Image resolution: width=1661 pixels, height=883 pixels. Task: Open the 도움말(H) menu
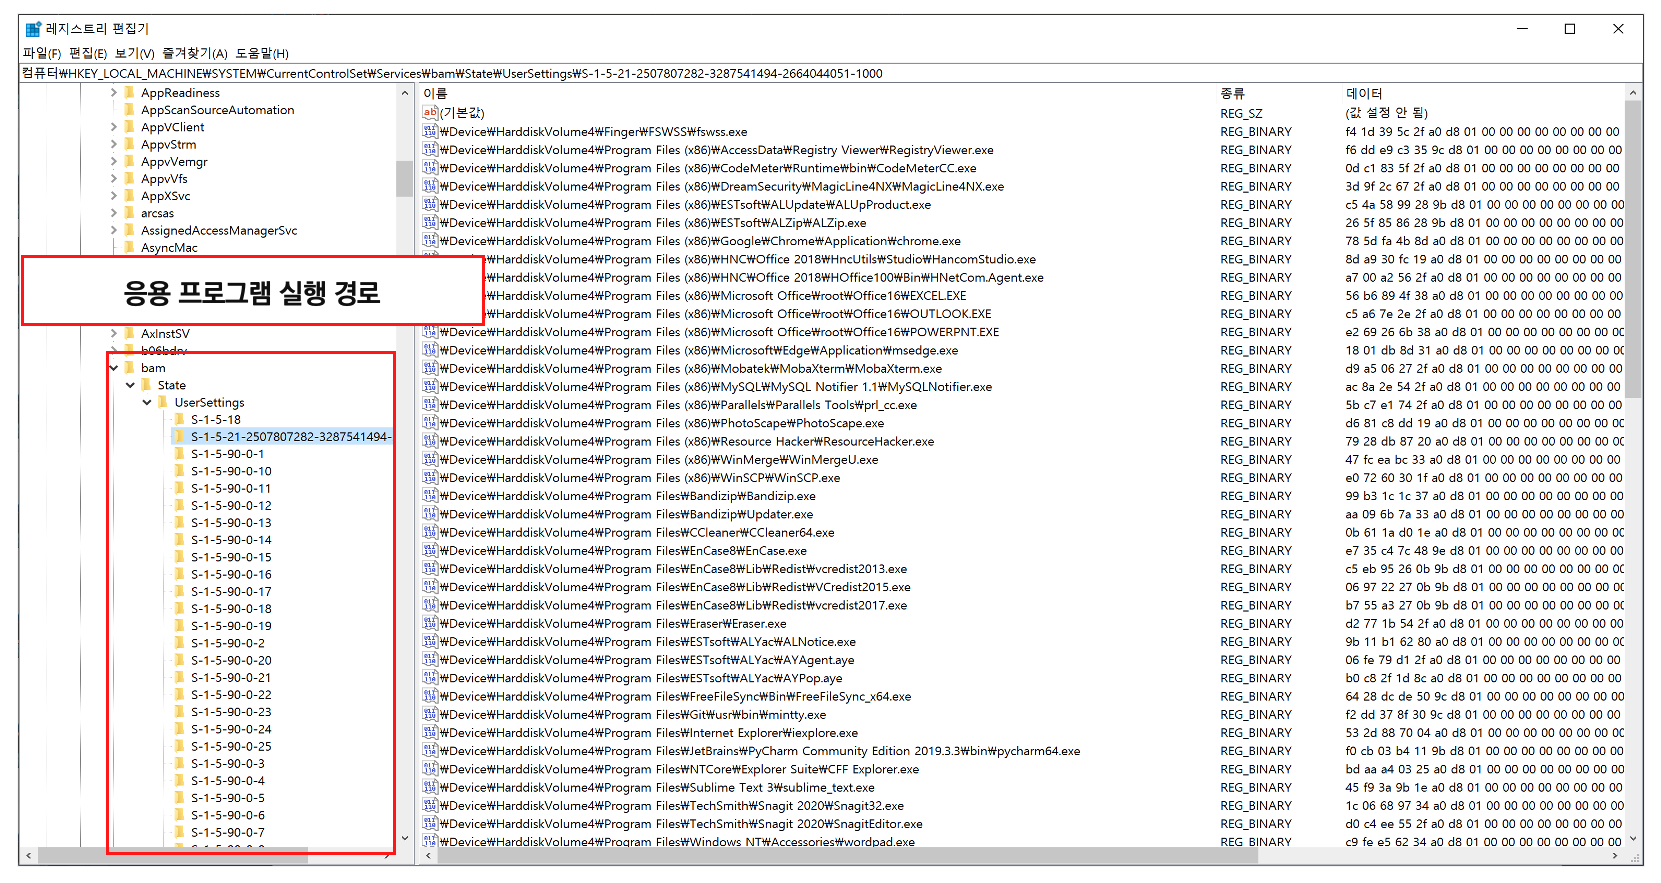(x=262, y=53)
